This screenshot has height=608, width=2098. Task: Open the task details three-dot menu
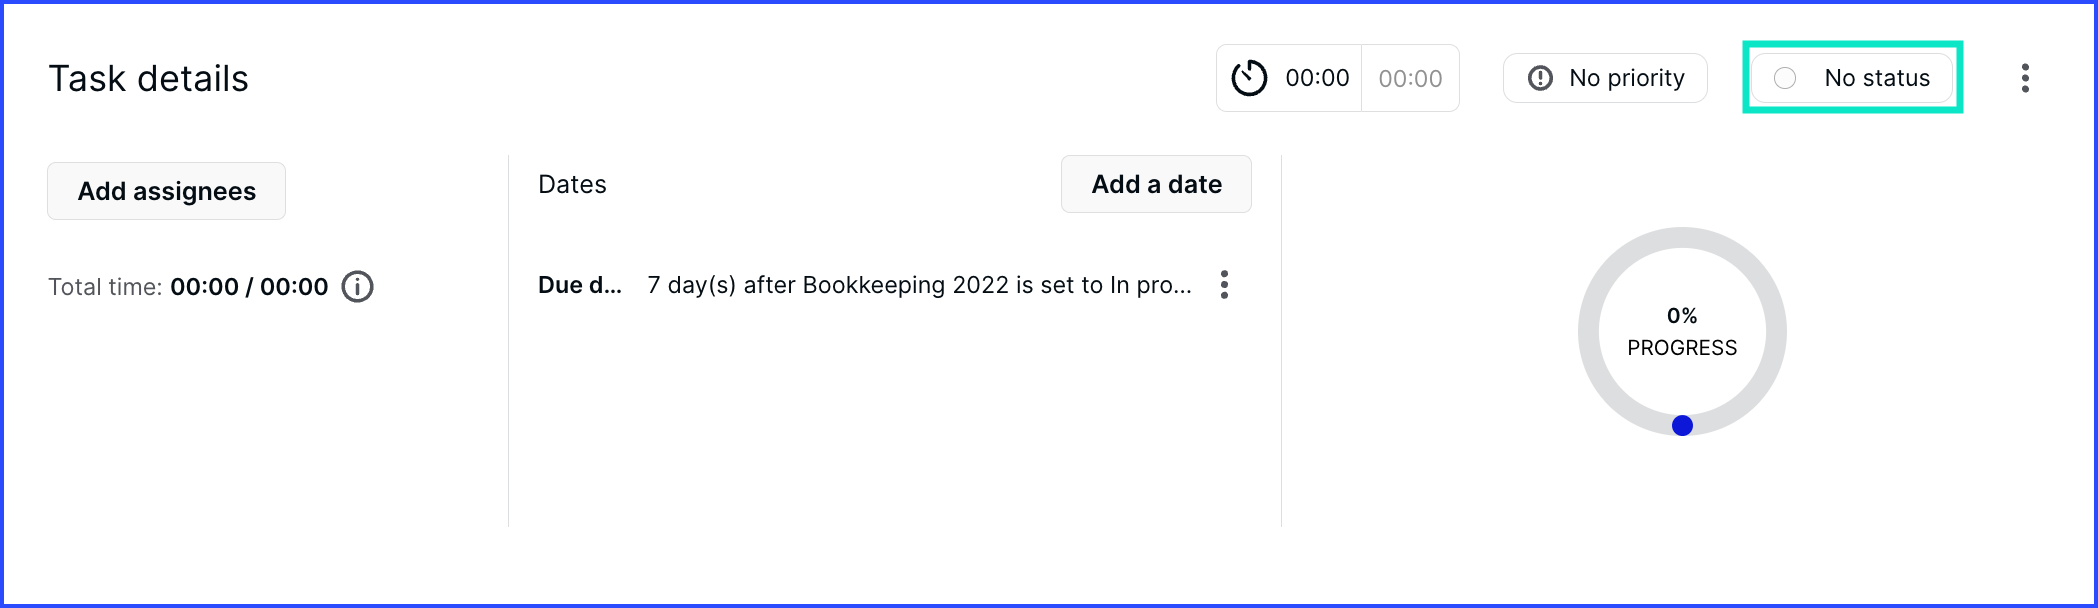[x=2025, y=78]
